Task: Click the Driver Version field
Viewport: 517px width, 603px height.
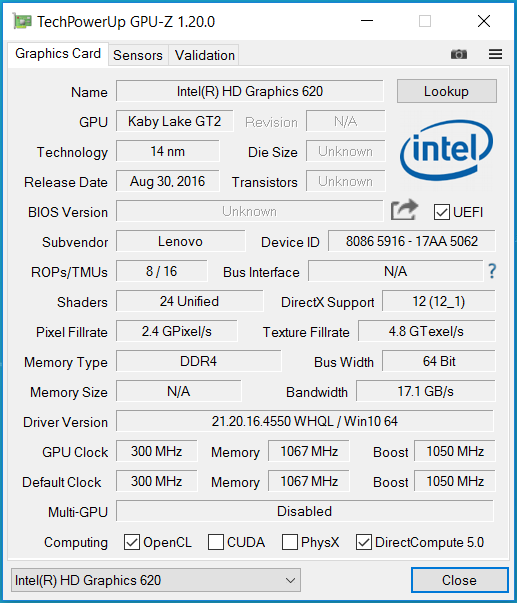Action: 304,421
